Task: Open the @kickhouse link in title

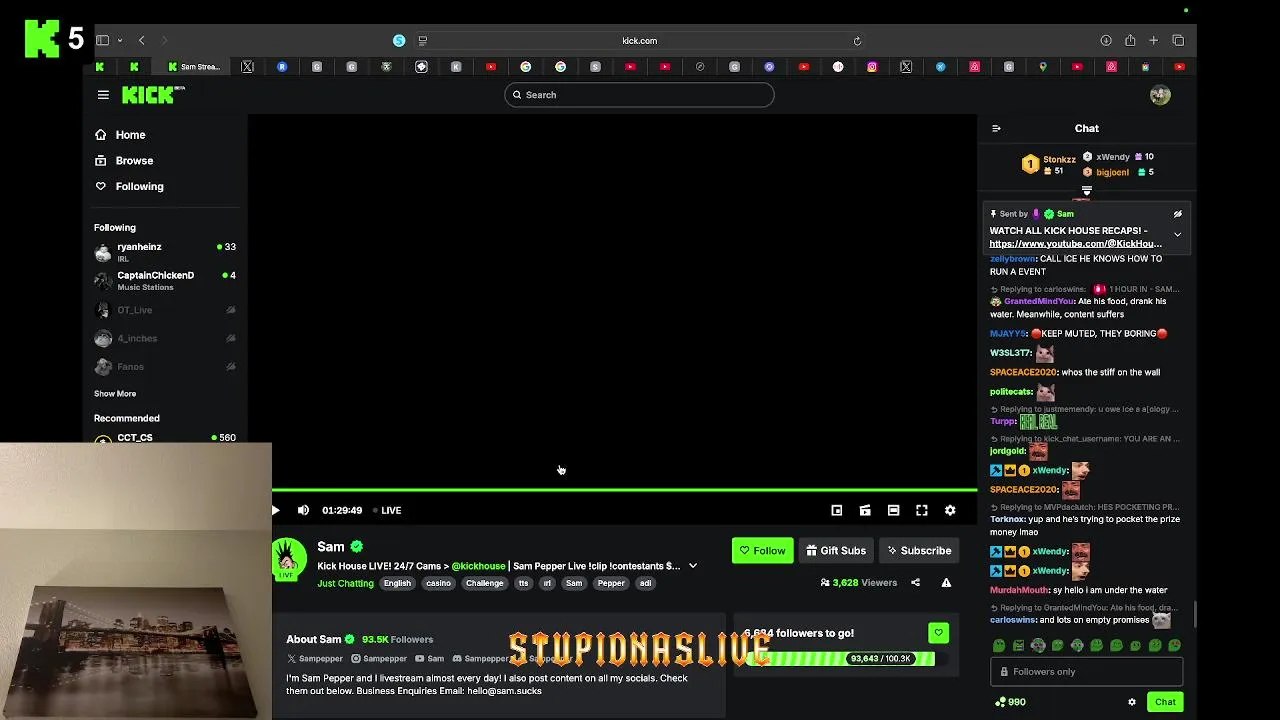Action: point(478,566)
